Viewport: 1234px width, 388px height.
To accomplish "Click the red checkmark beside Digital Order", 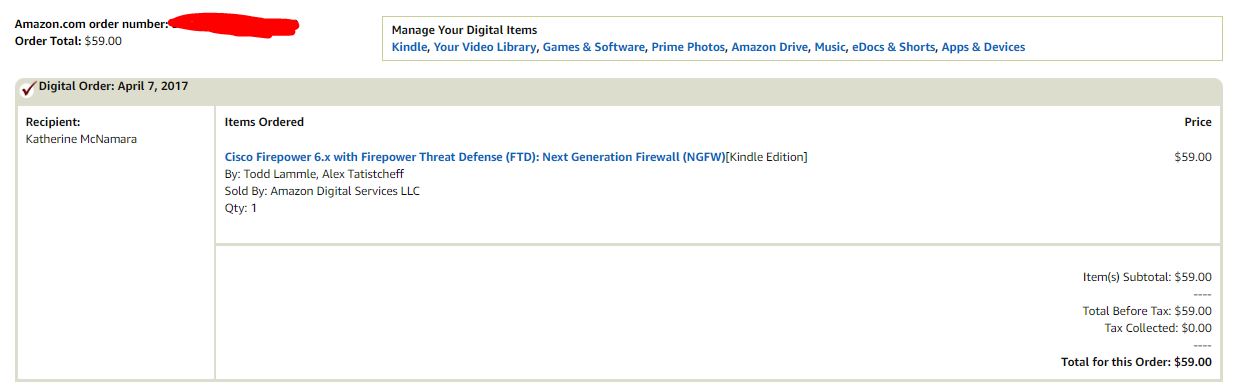I will tap(28, 89).
